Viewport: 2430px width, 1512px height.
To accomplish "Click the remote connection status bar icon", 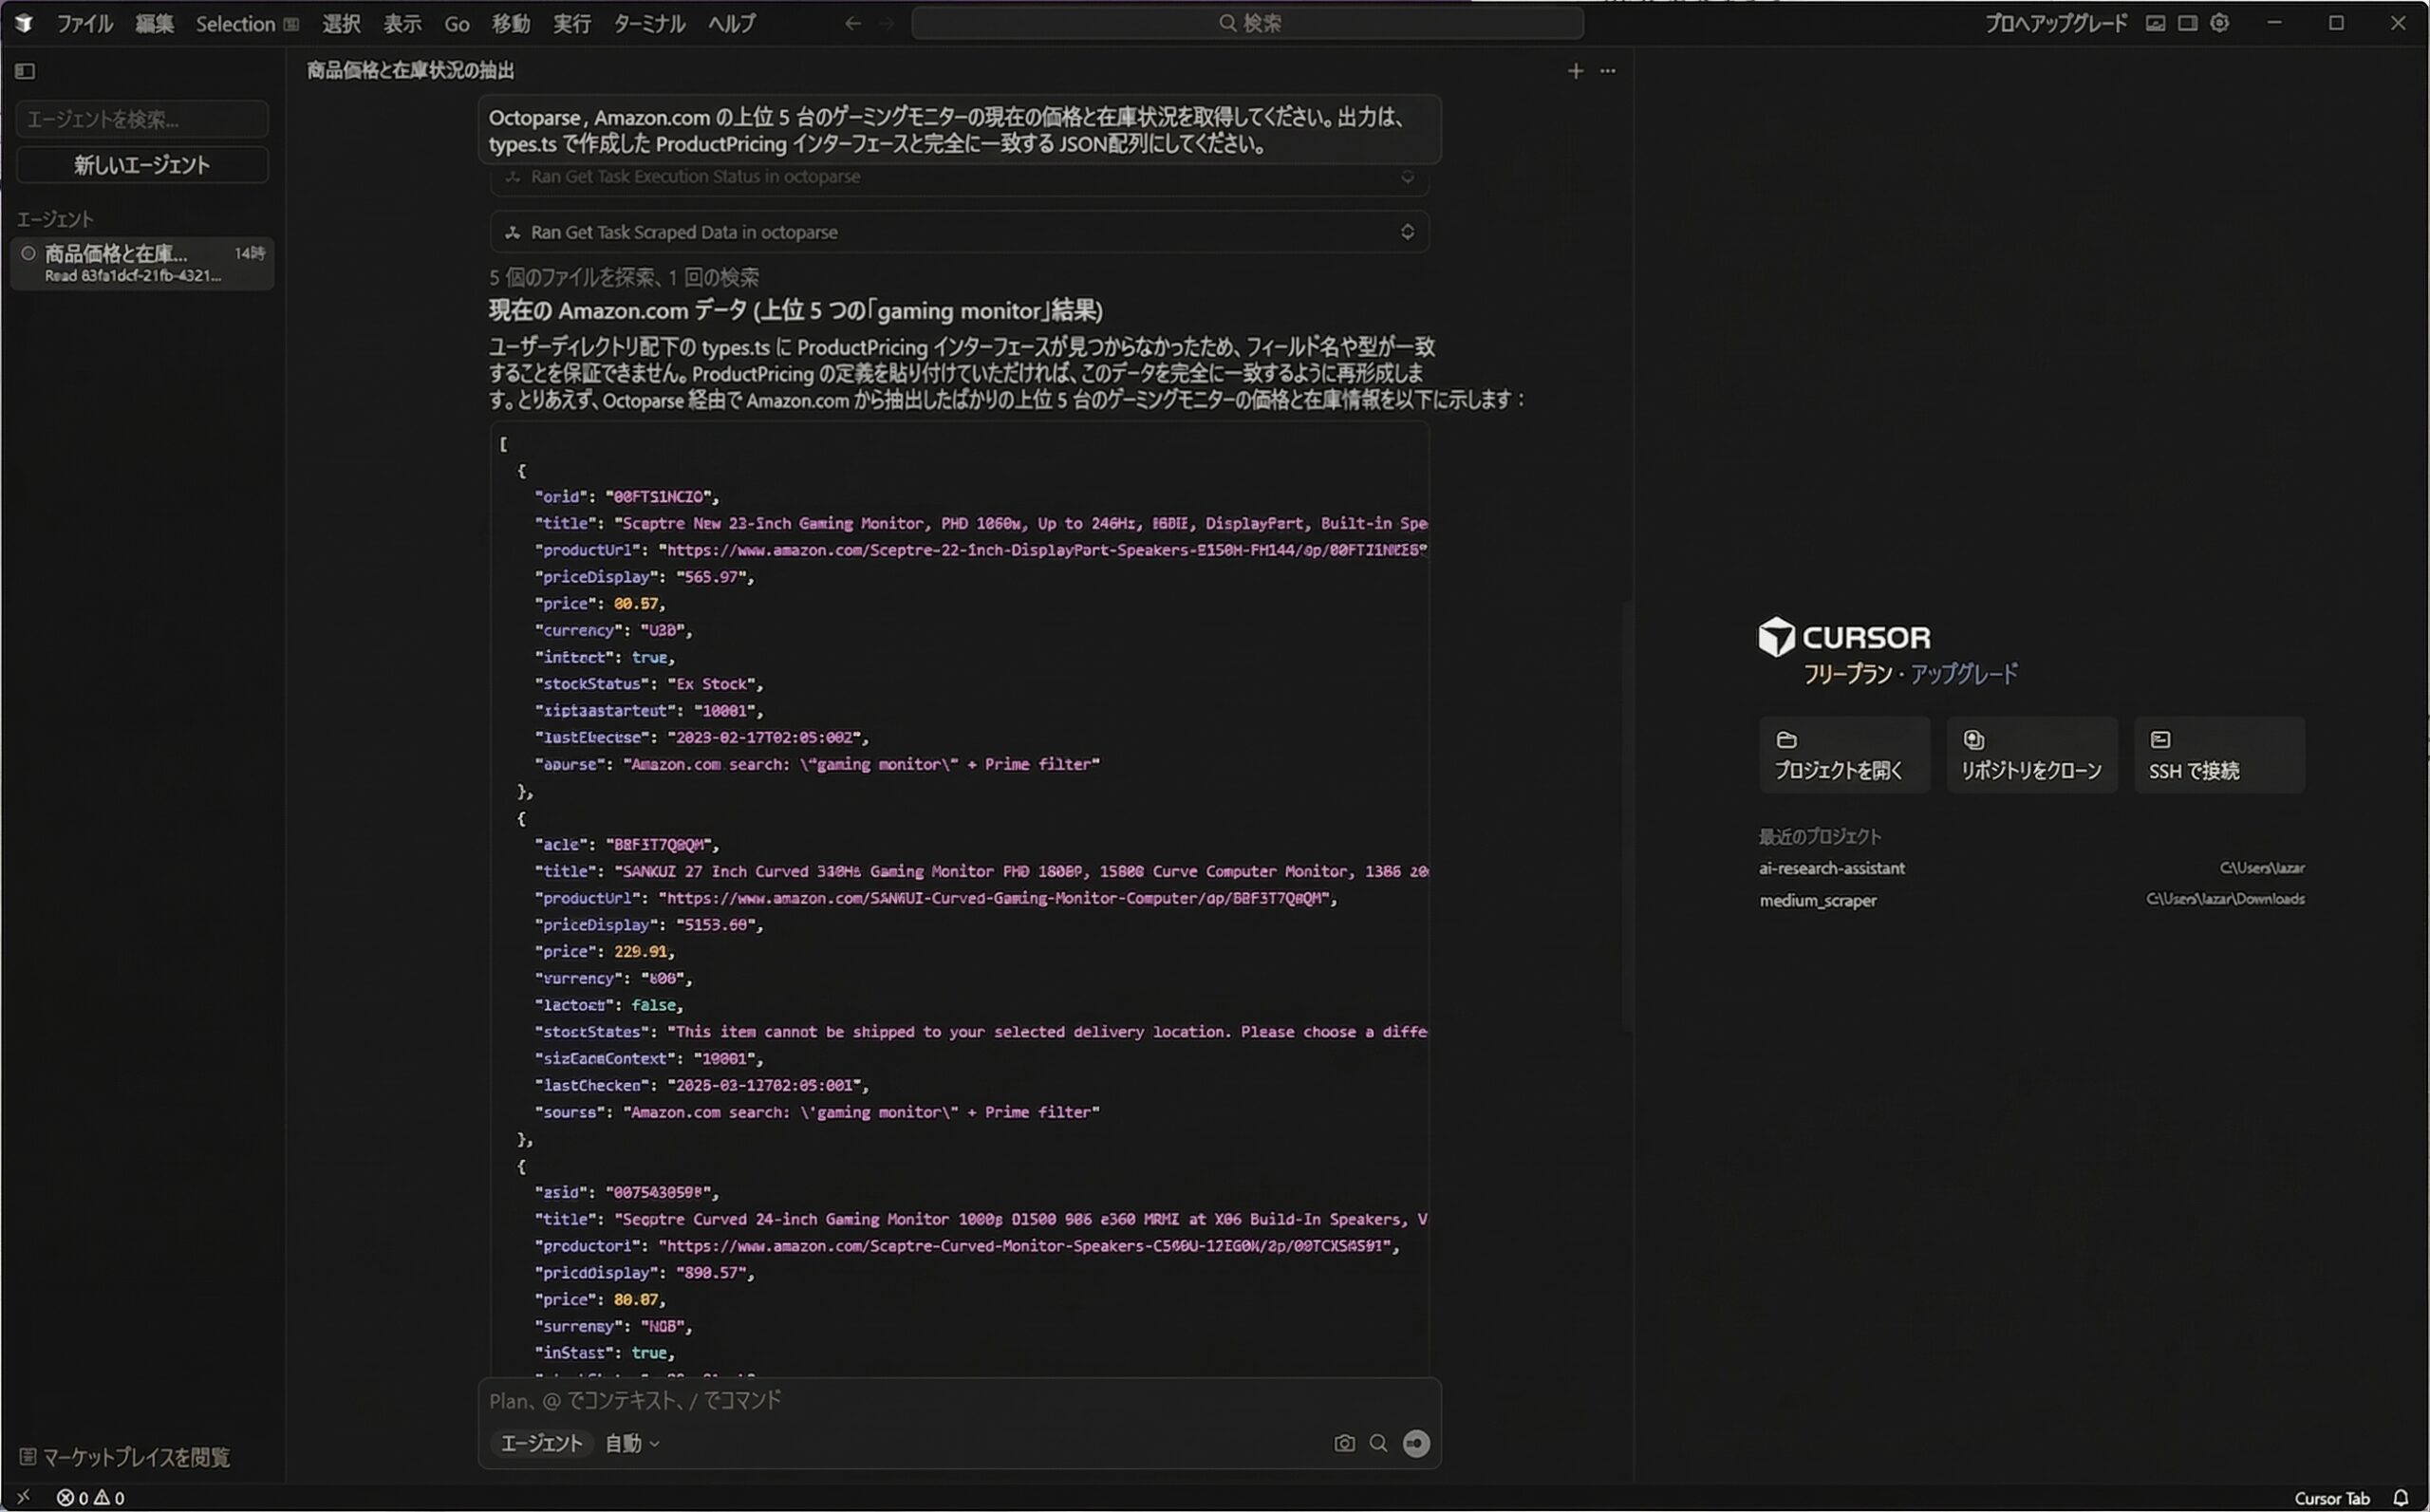I will click(23, 1497).
